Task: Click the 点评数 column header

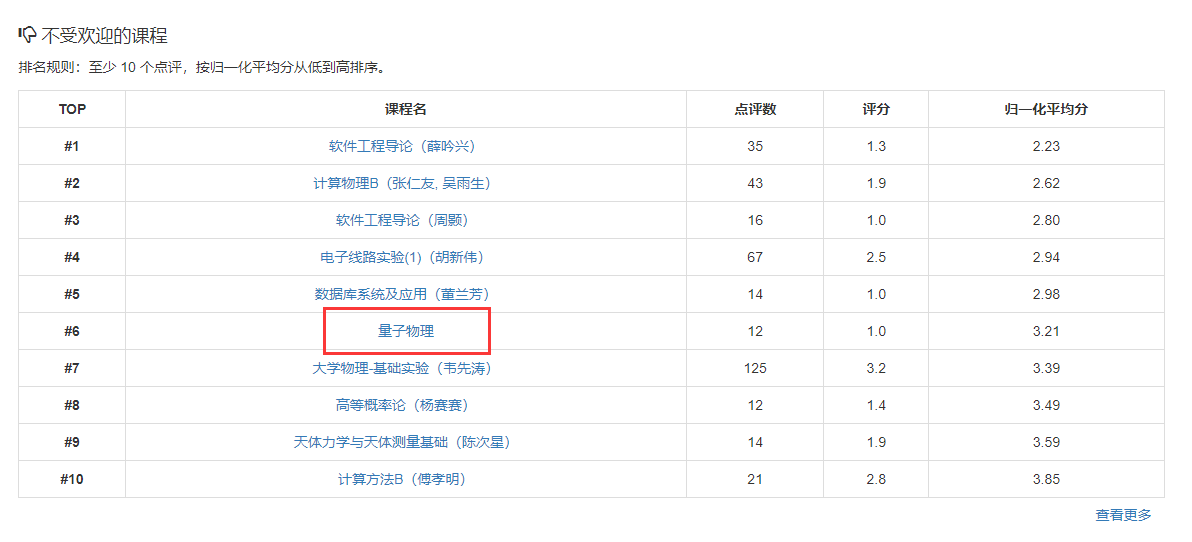Action: pyautogui.click(x=755, y=109)
